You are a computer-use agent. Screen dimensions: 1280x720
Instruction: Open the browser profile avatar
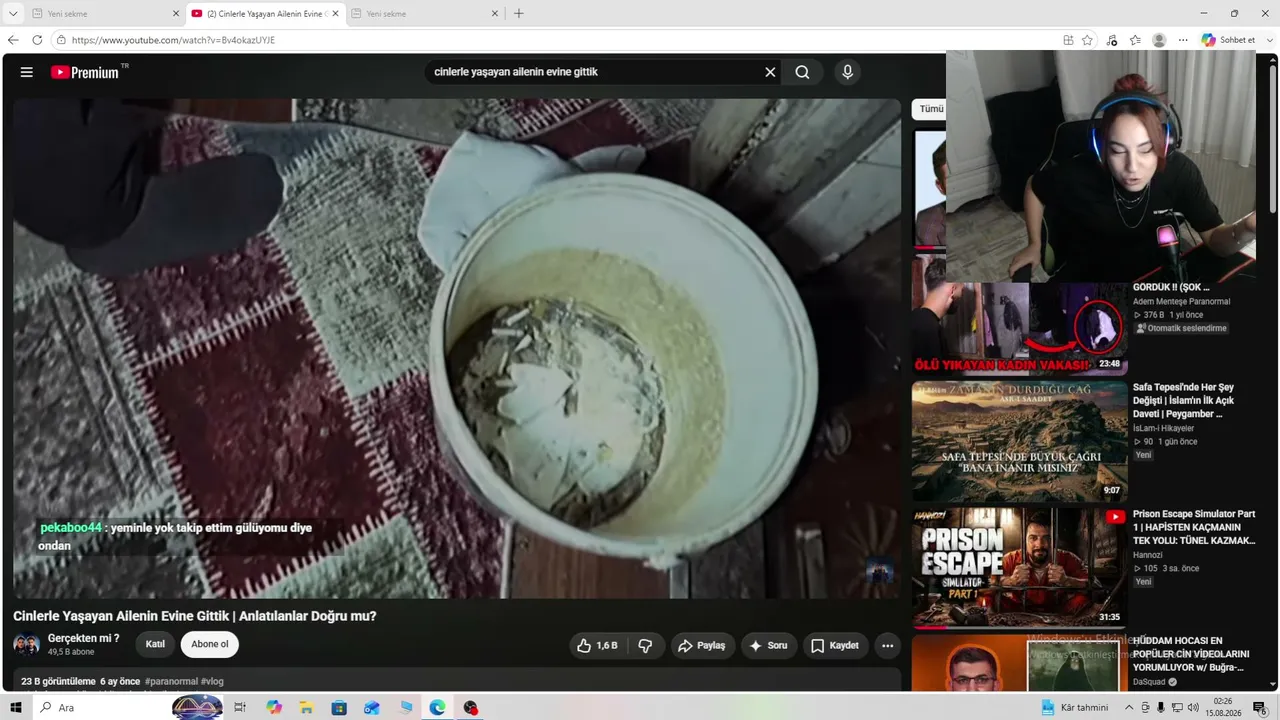pos(1159,40)
